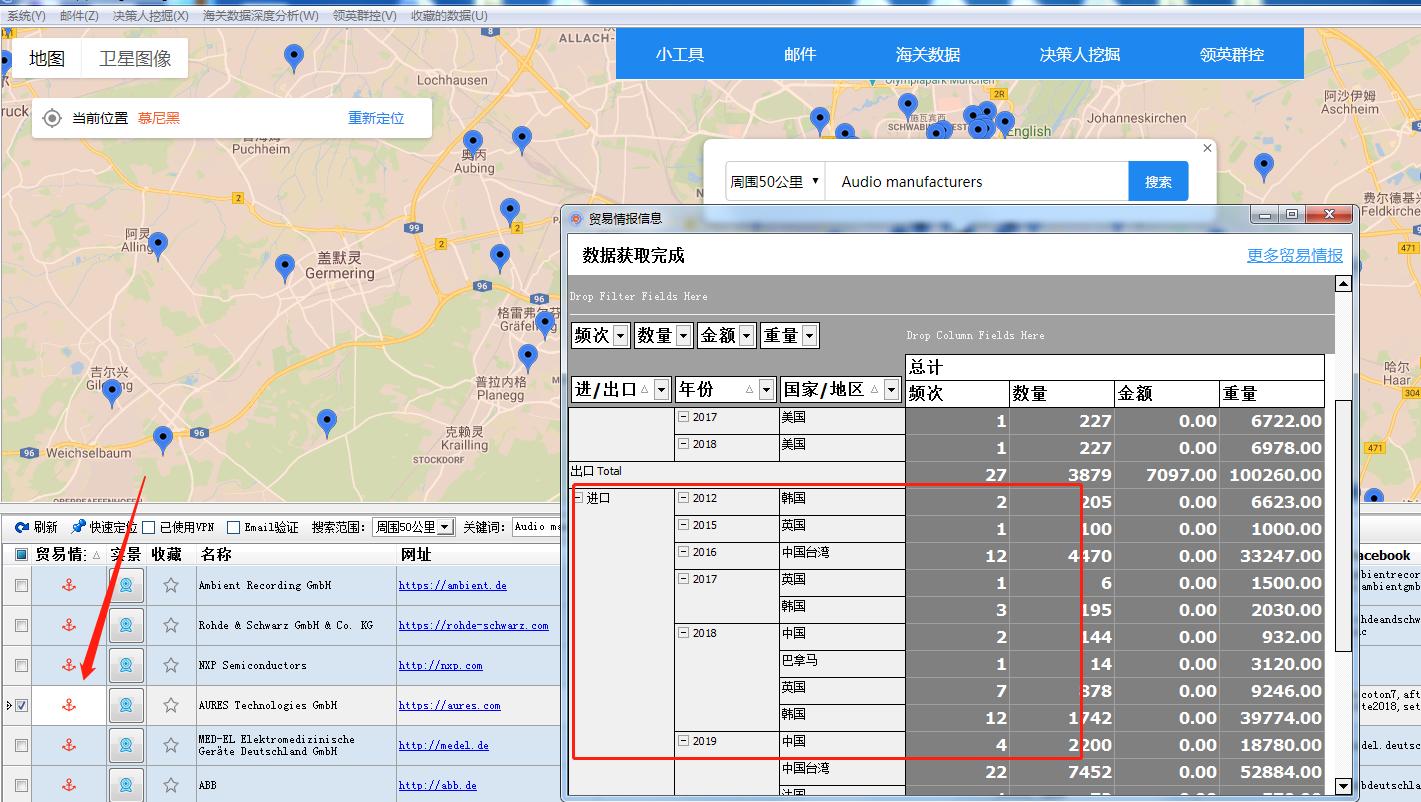Viewport: 1421px width, 802px height.
Task: Click the 贸易情报信息 window title icon
Action: 575,213
